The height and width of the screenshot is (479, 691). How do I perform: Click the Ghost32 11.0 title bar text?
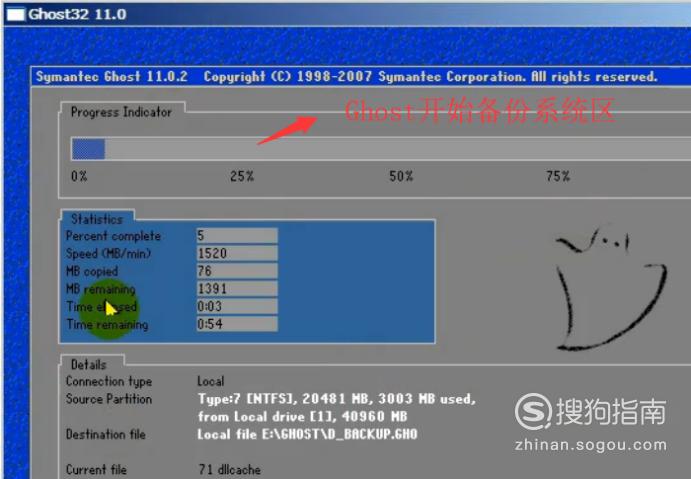point(77,15)
